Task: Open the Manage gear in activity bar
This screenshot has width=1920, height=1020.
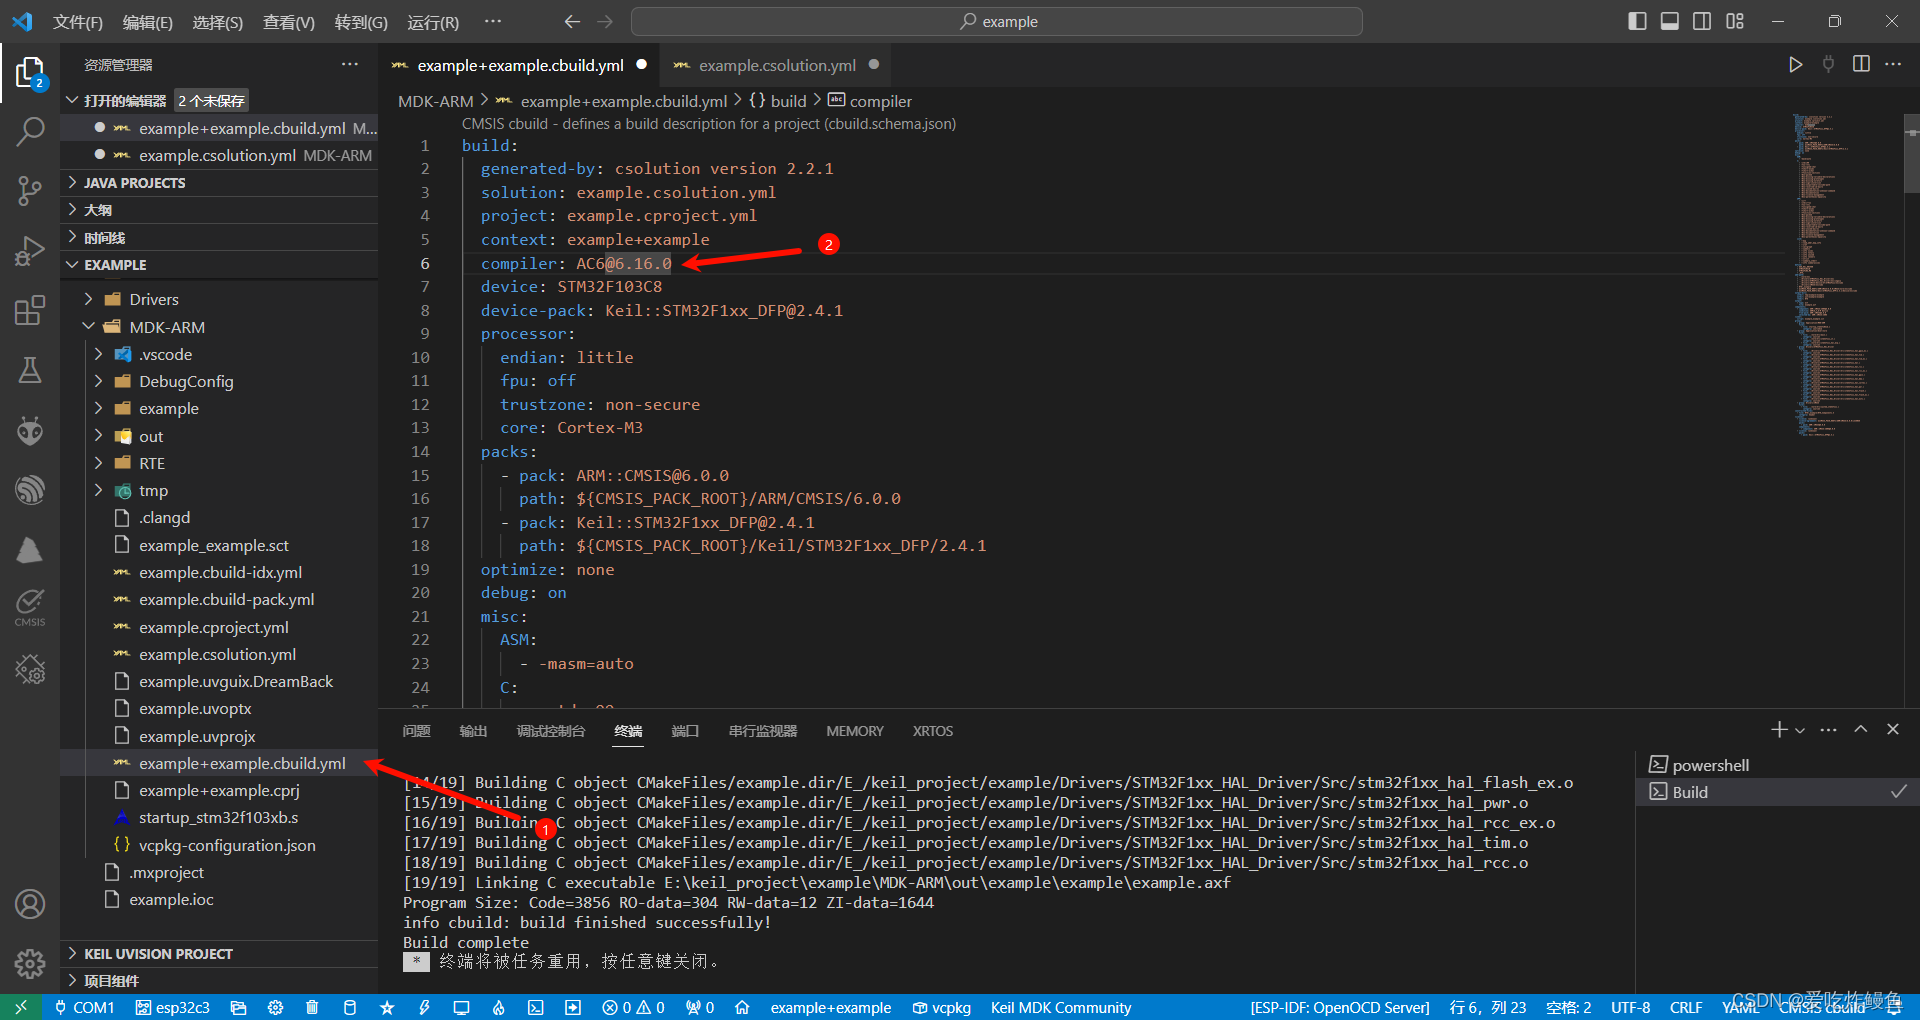Action: pos(30,964)
